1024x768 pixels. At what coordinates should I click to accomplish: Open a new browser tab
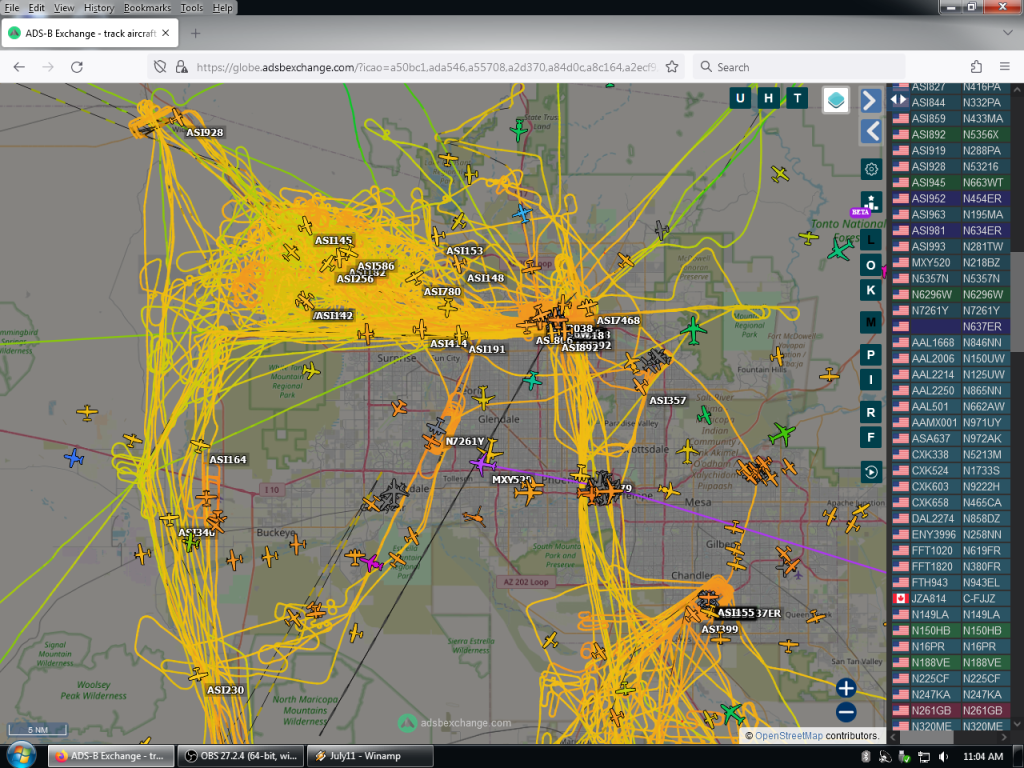(x=195, y=33)
